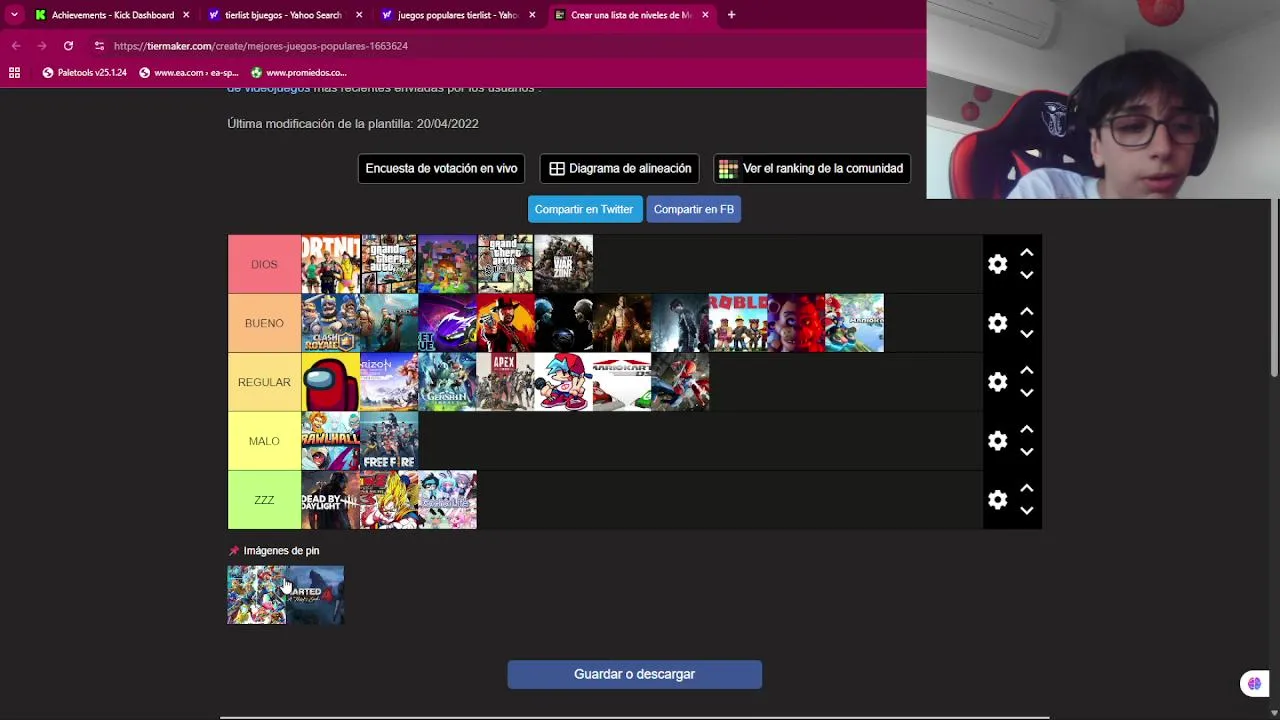The image size is (1280, 720).
Task: Move BUENO row down with chevron
Action: coord(1026,334)
